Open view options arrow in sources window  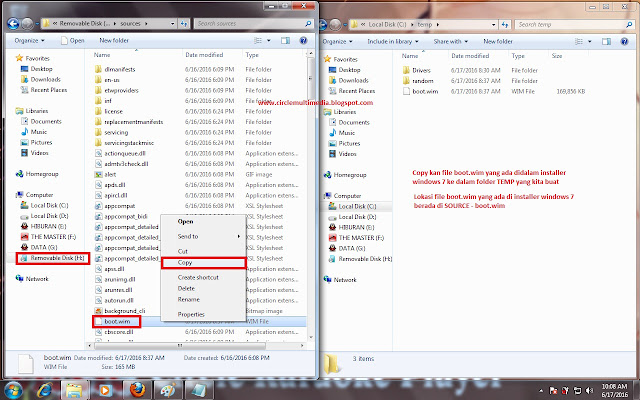pos(269,40)
